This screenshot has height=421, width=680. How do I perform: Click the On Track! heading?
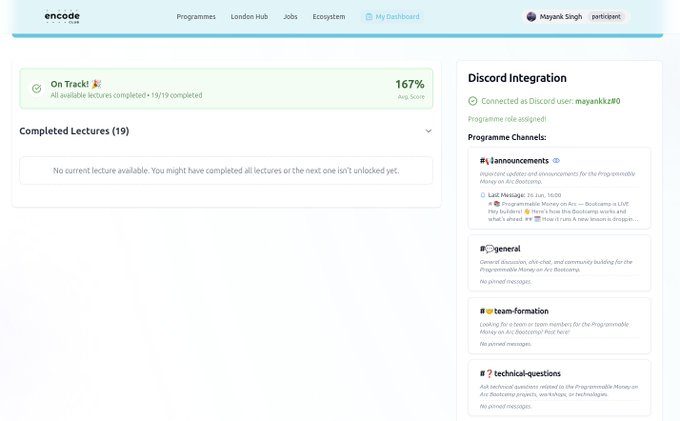click(69, 84)
